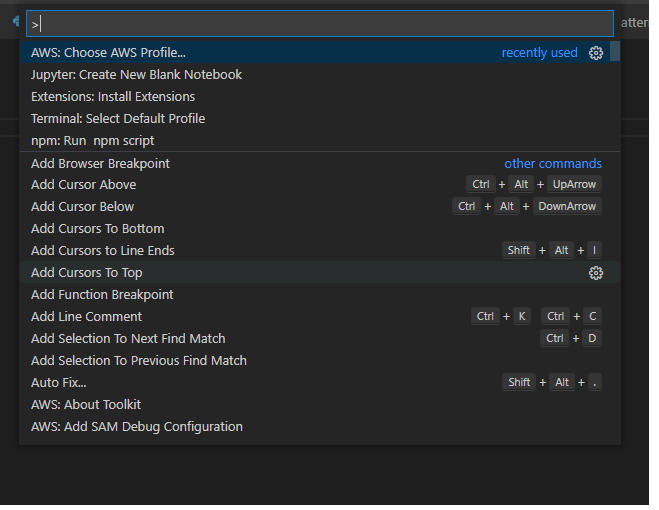Select AWS: Choose AWS Profile command
The width and height of the screenshot is (659, 510).
point(108,53)
